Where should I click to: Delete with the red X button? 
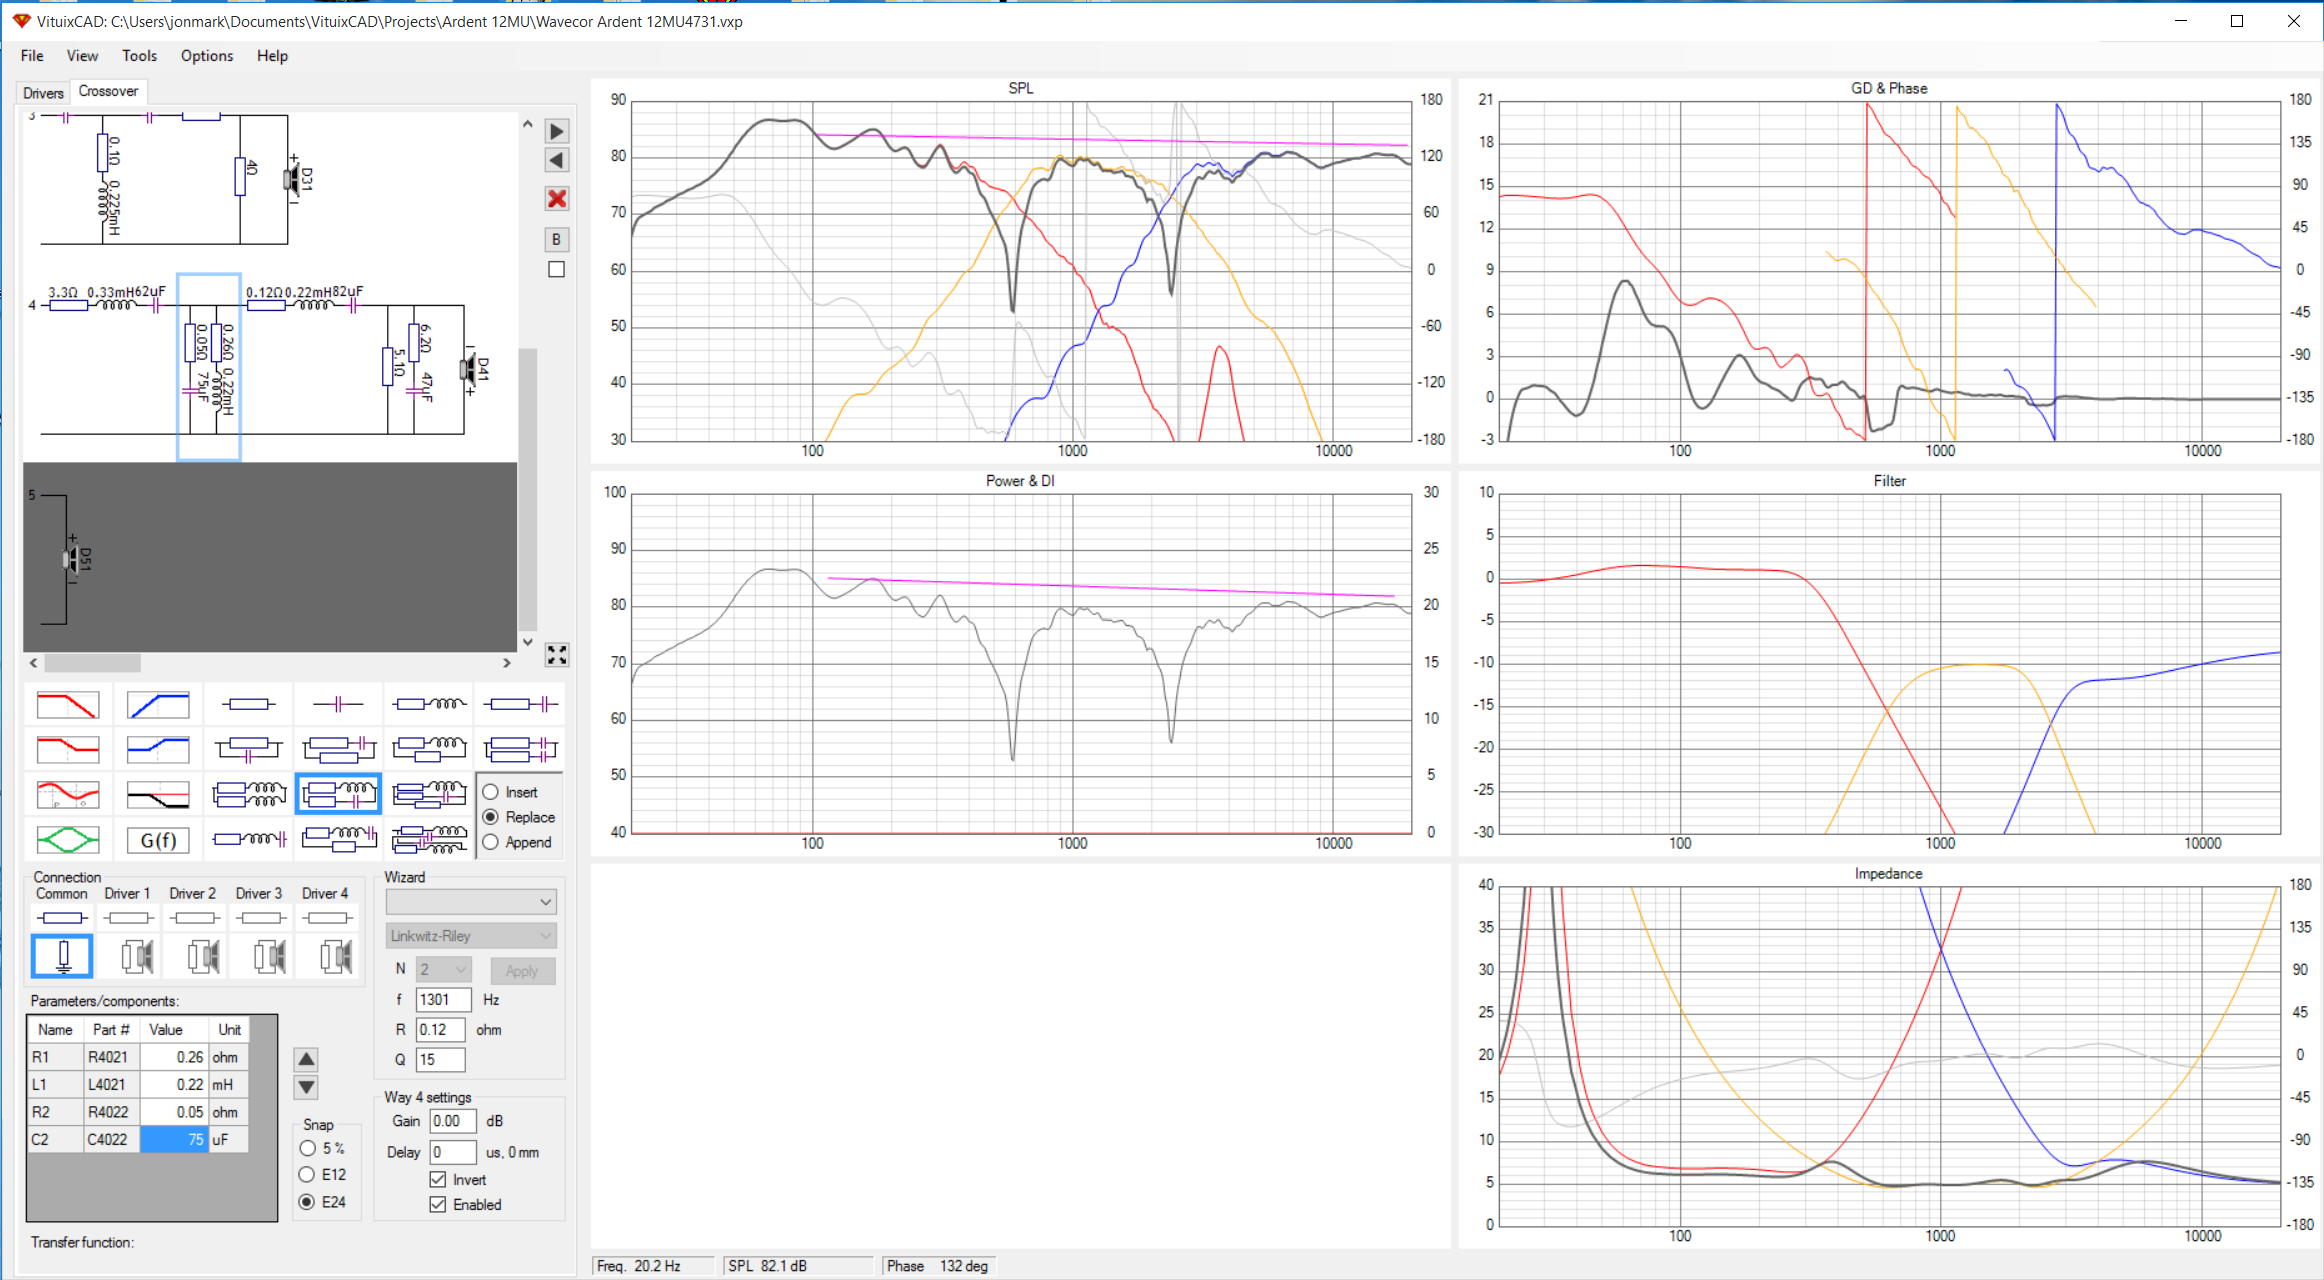(x=557, y=199)
